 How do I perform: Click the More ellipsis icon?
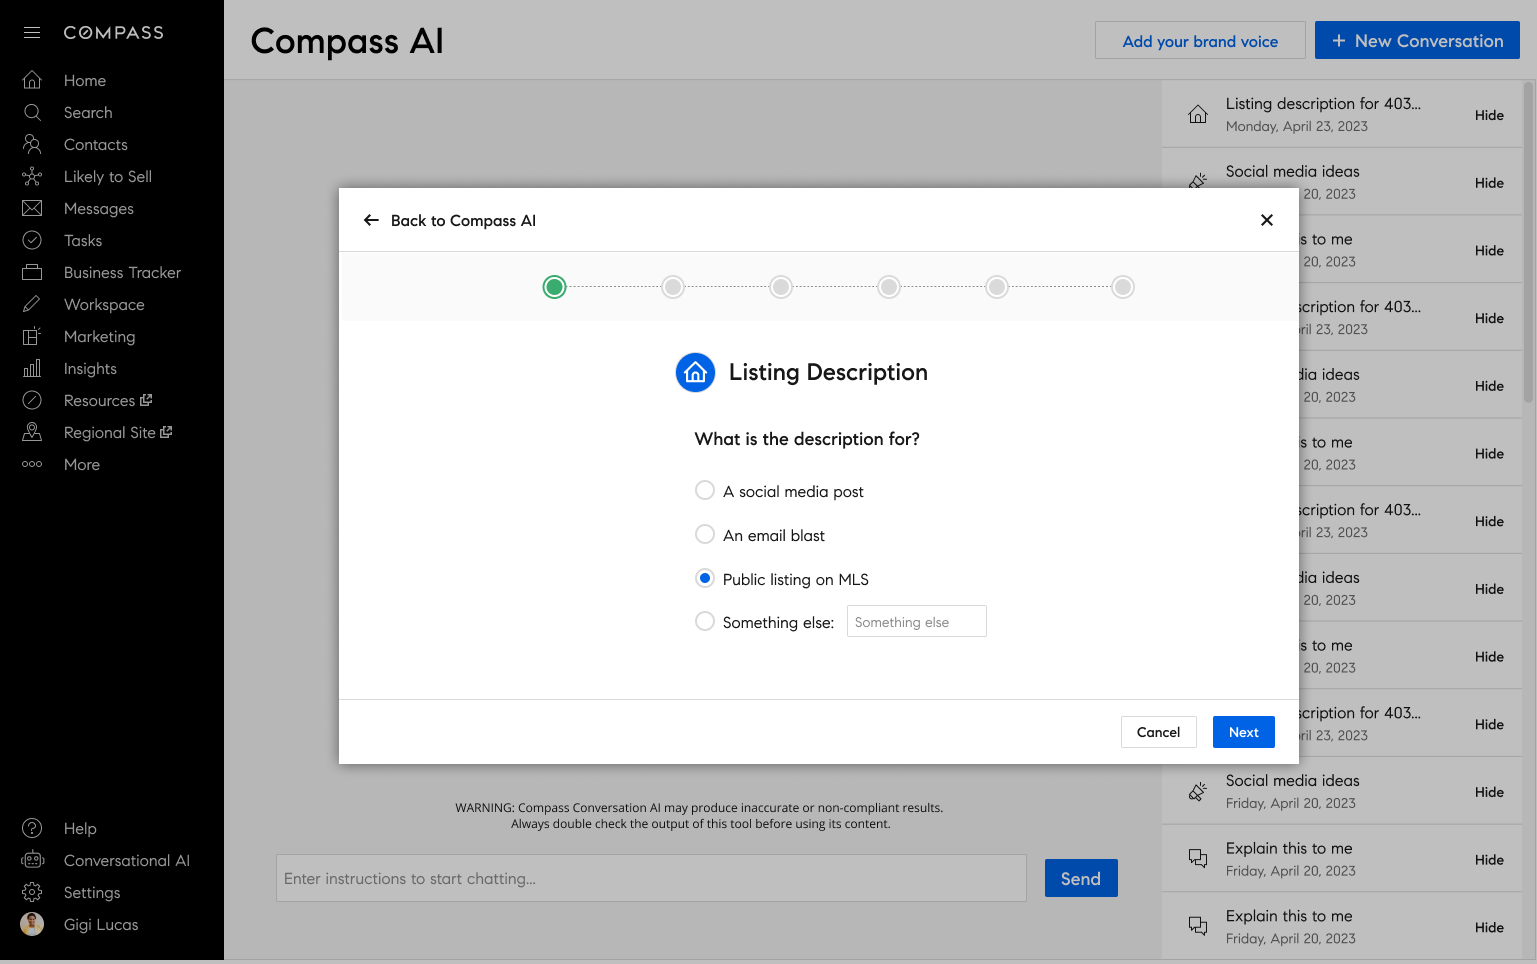(x=32, y=464)
